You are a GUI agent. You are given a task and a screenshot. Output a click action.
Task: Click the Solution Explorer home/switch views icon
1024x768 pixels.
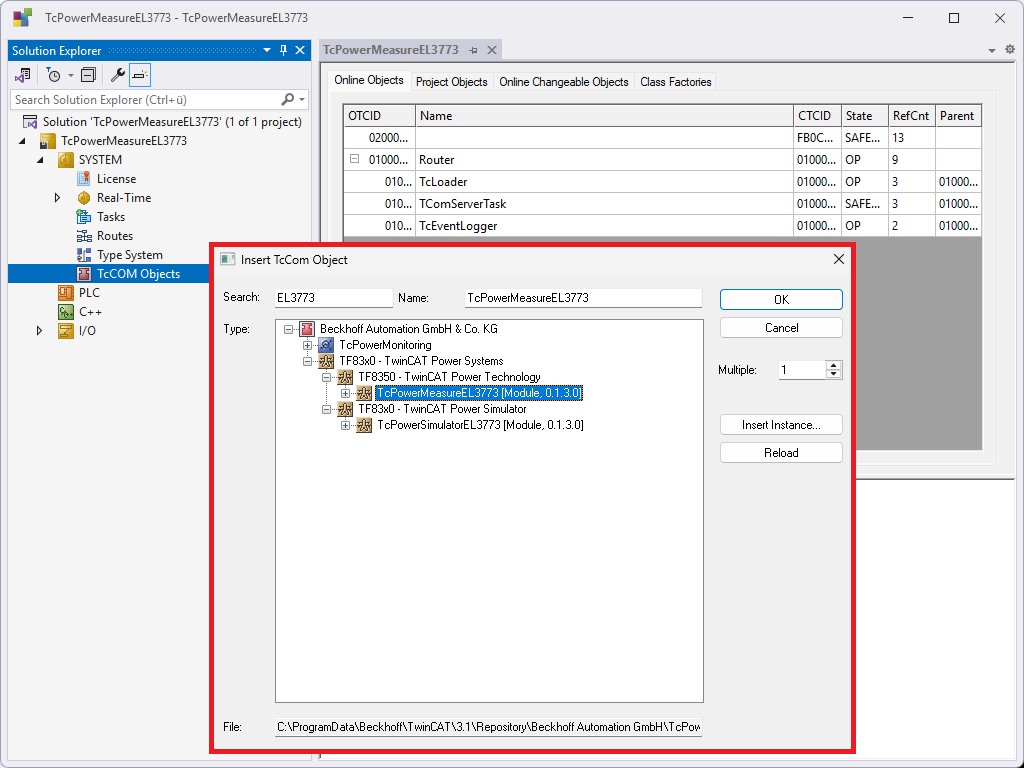pos(23,76)
